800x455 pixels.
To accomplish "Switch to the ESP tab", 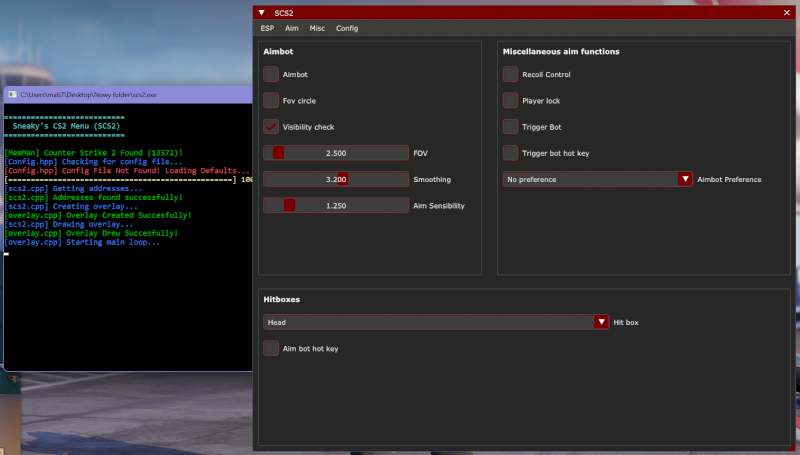I will pos(267,29).
